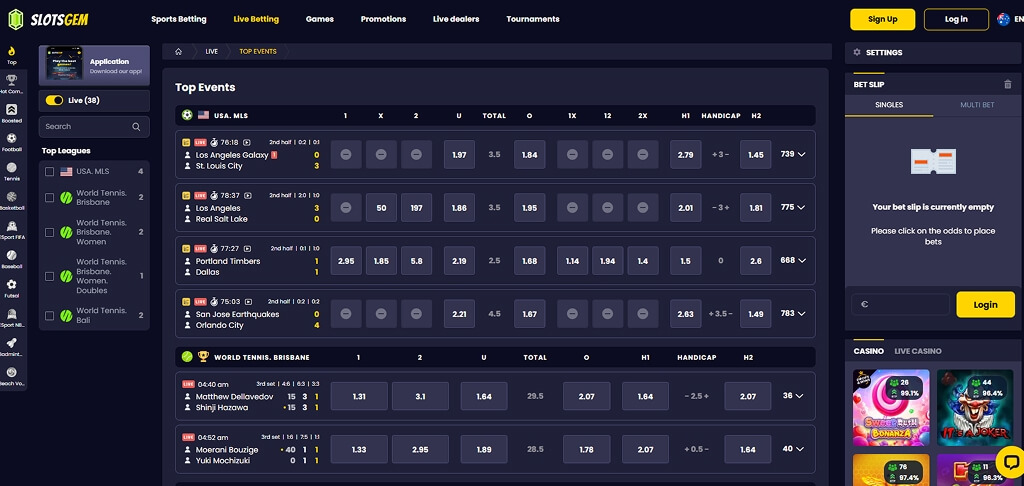Image resolution: width=1024 pixels, height=486 pixels.
Task: Select the Tennis icon in sidebar
Action: (12, 167)
